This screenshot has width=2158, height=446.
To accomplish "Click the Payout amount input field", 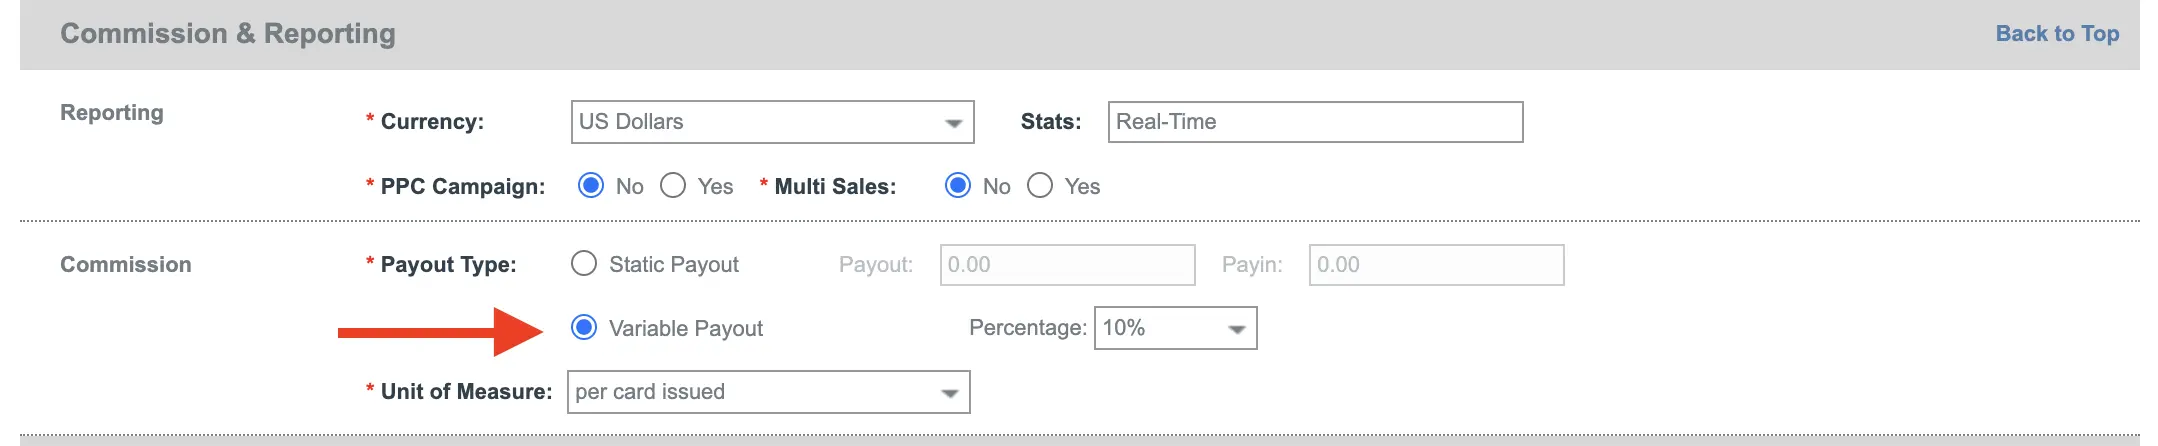I will click(x=1066, y=265).
